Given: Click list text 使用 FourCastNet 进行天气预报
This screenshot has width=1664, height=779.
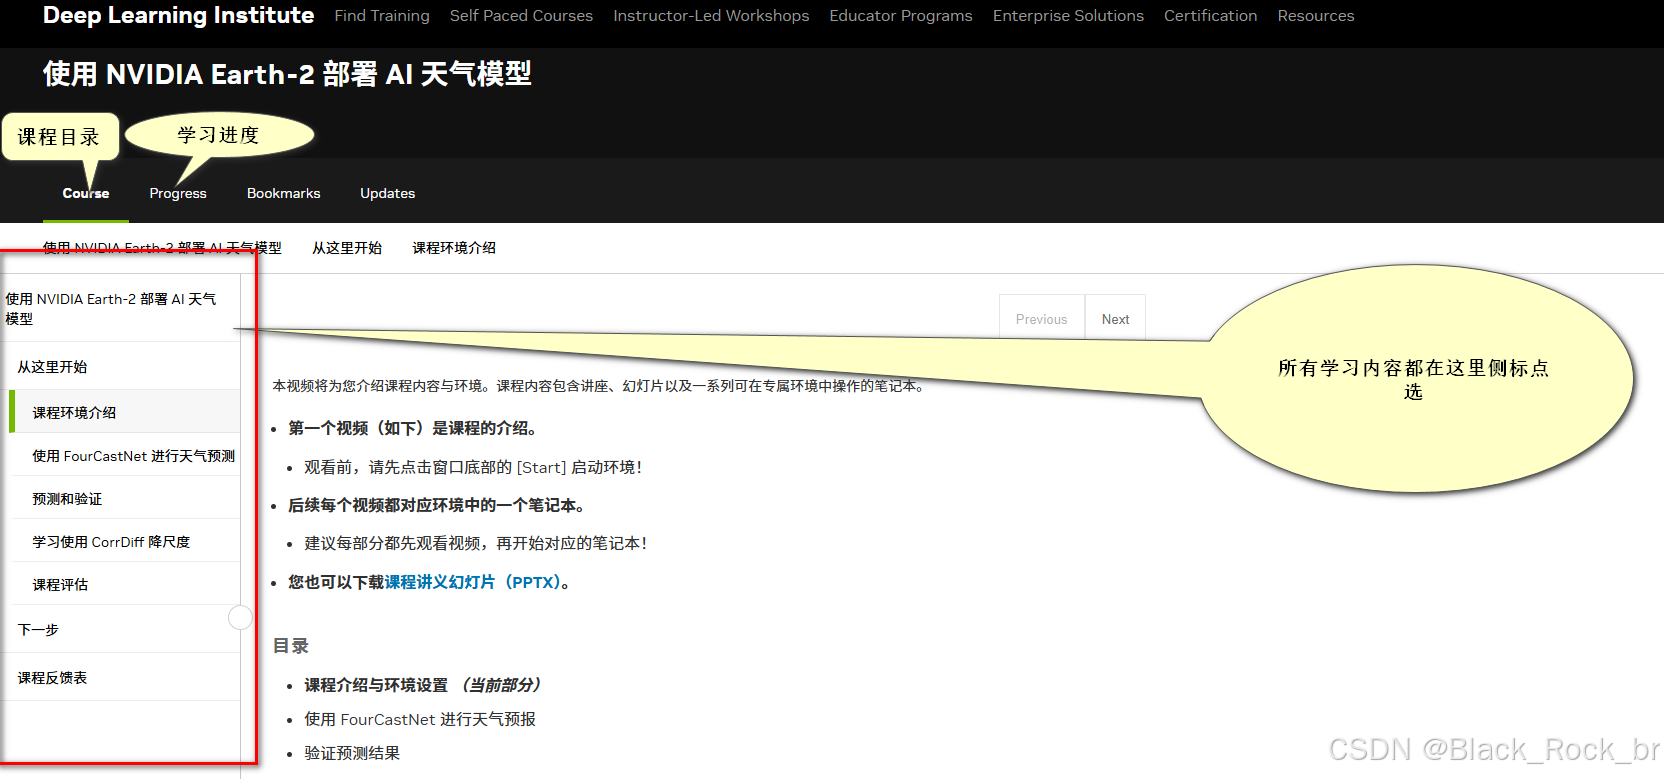Looking at the screenshot, I should pos(420,719).
